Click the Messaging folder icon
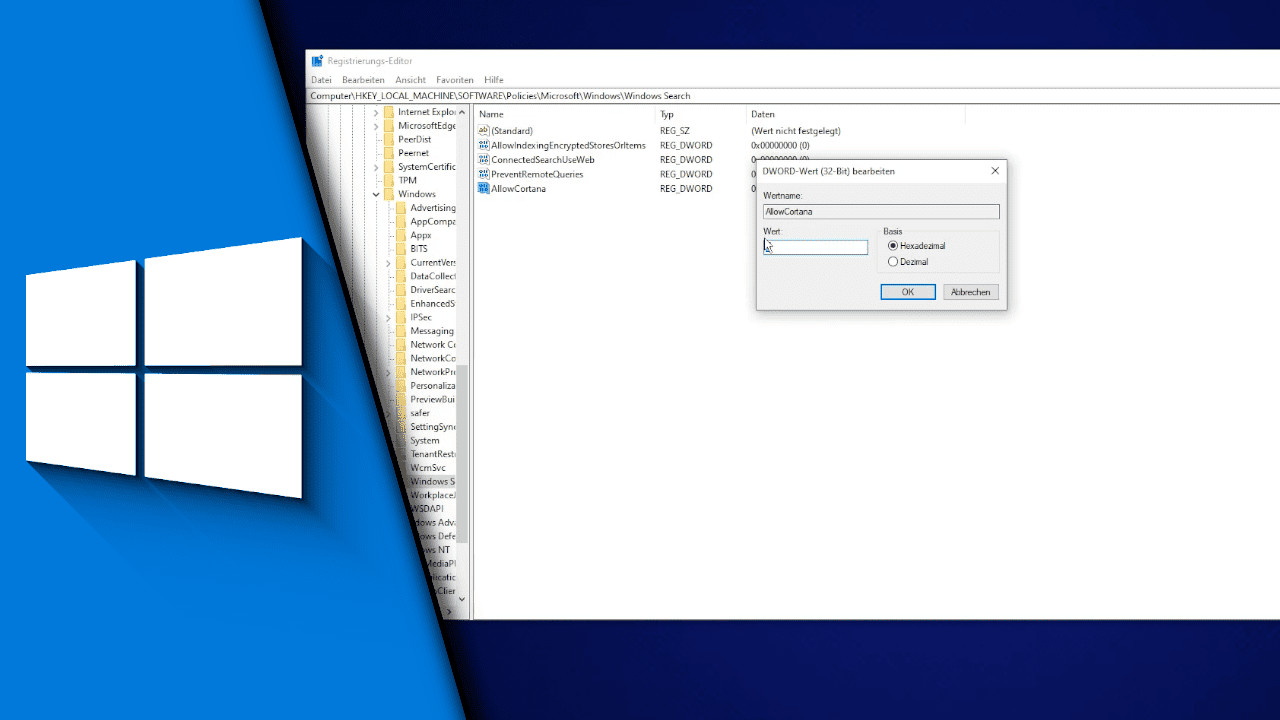1280x720 pixels. 401,331
